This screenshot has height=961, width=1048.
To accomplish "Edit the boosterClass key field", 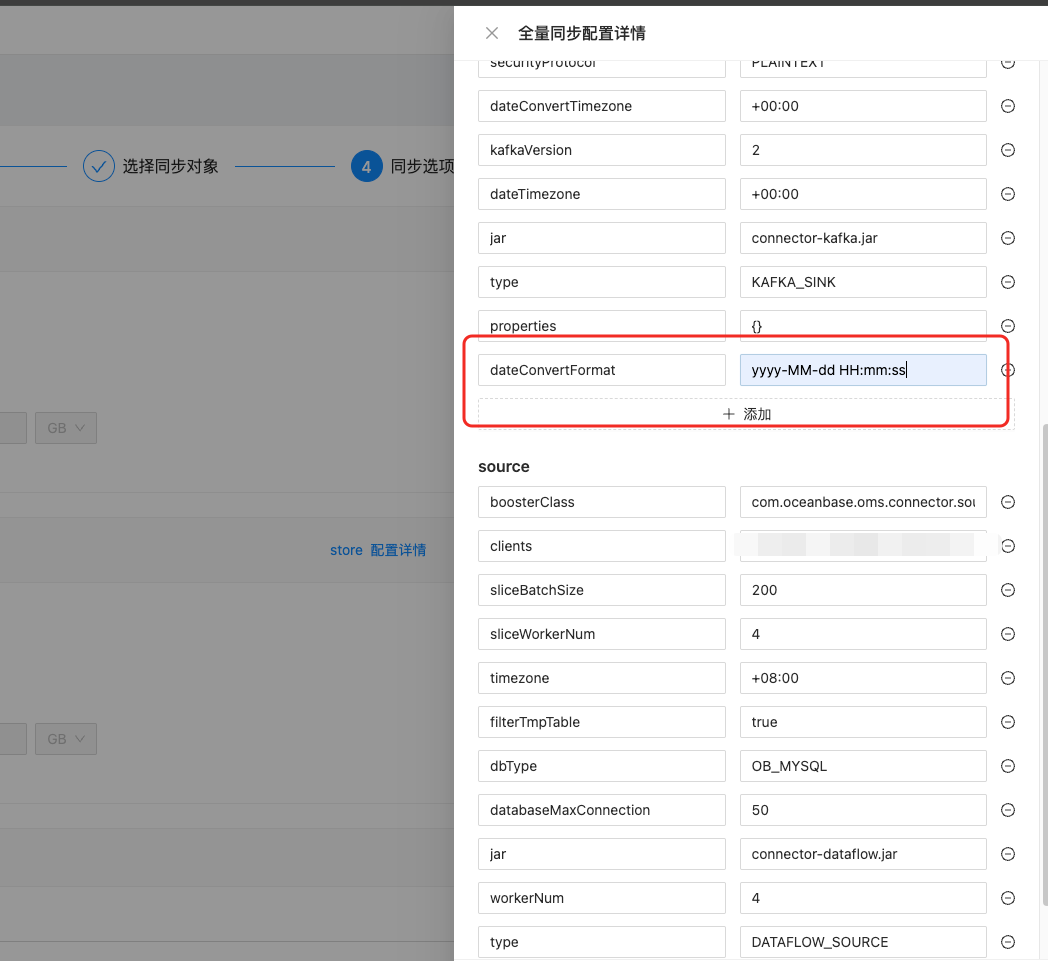I will click(602, 502).
